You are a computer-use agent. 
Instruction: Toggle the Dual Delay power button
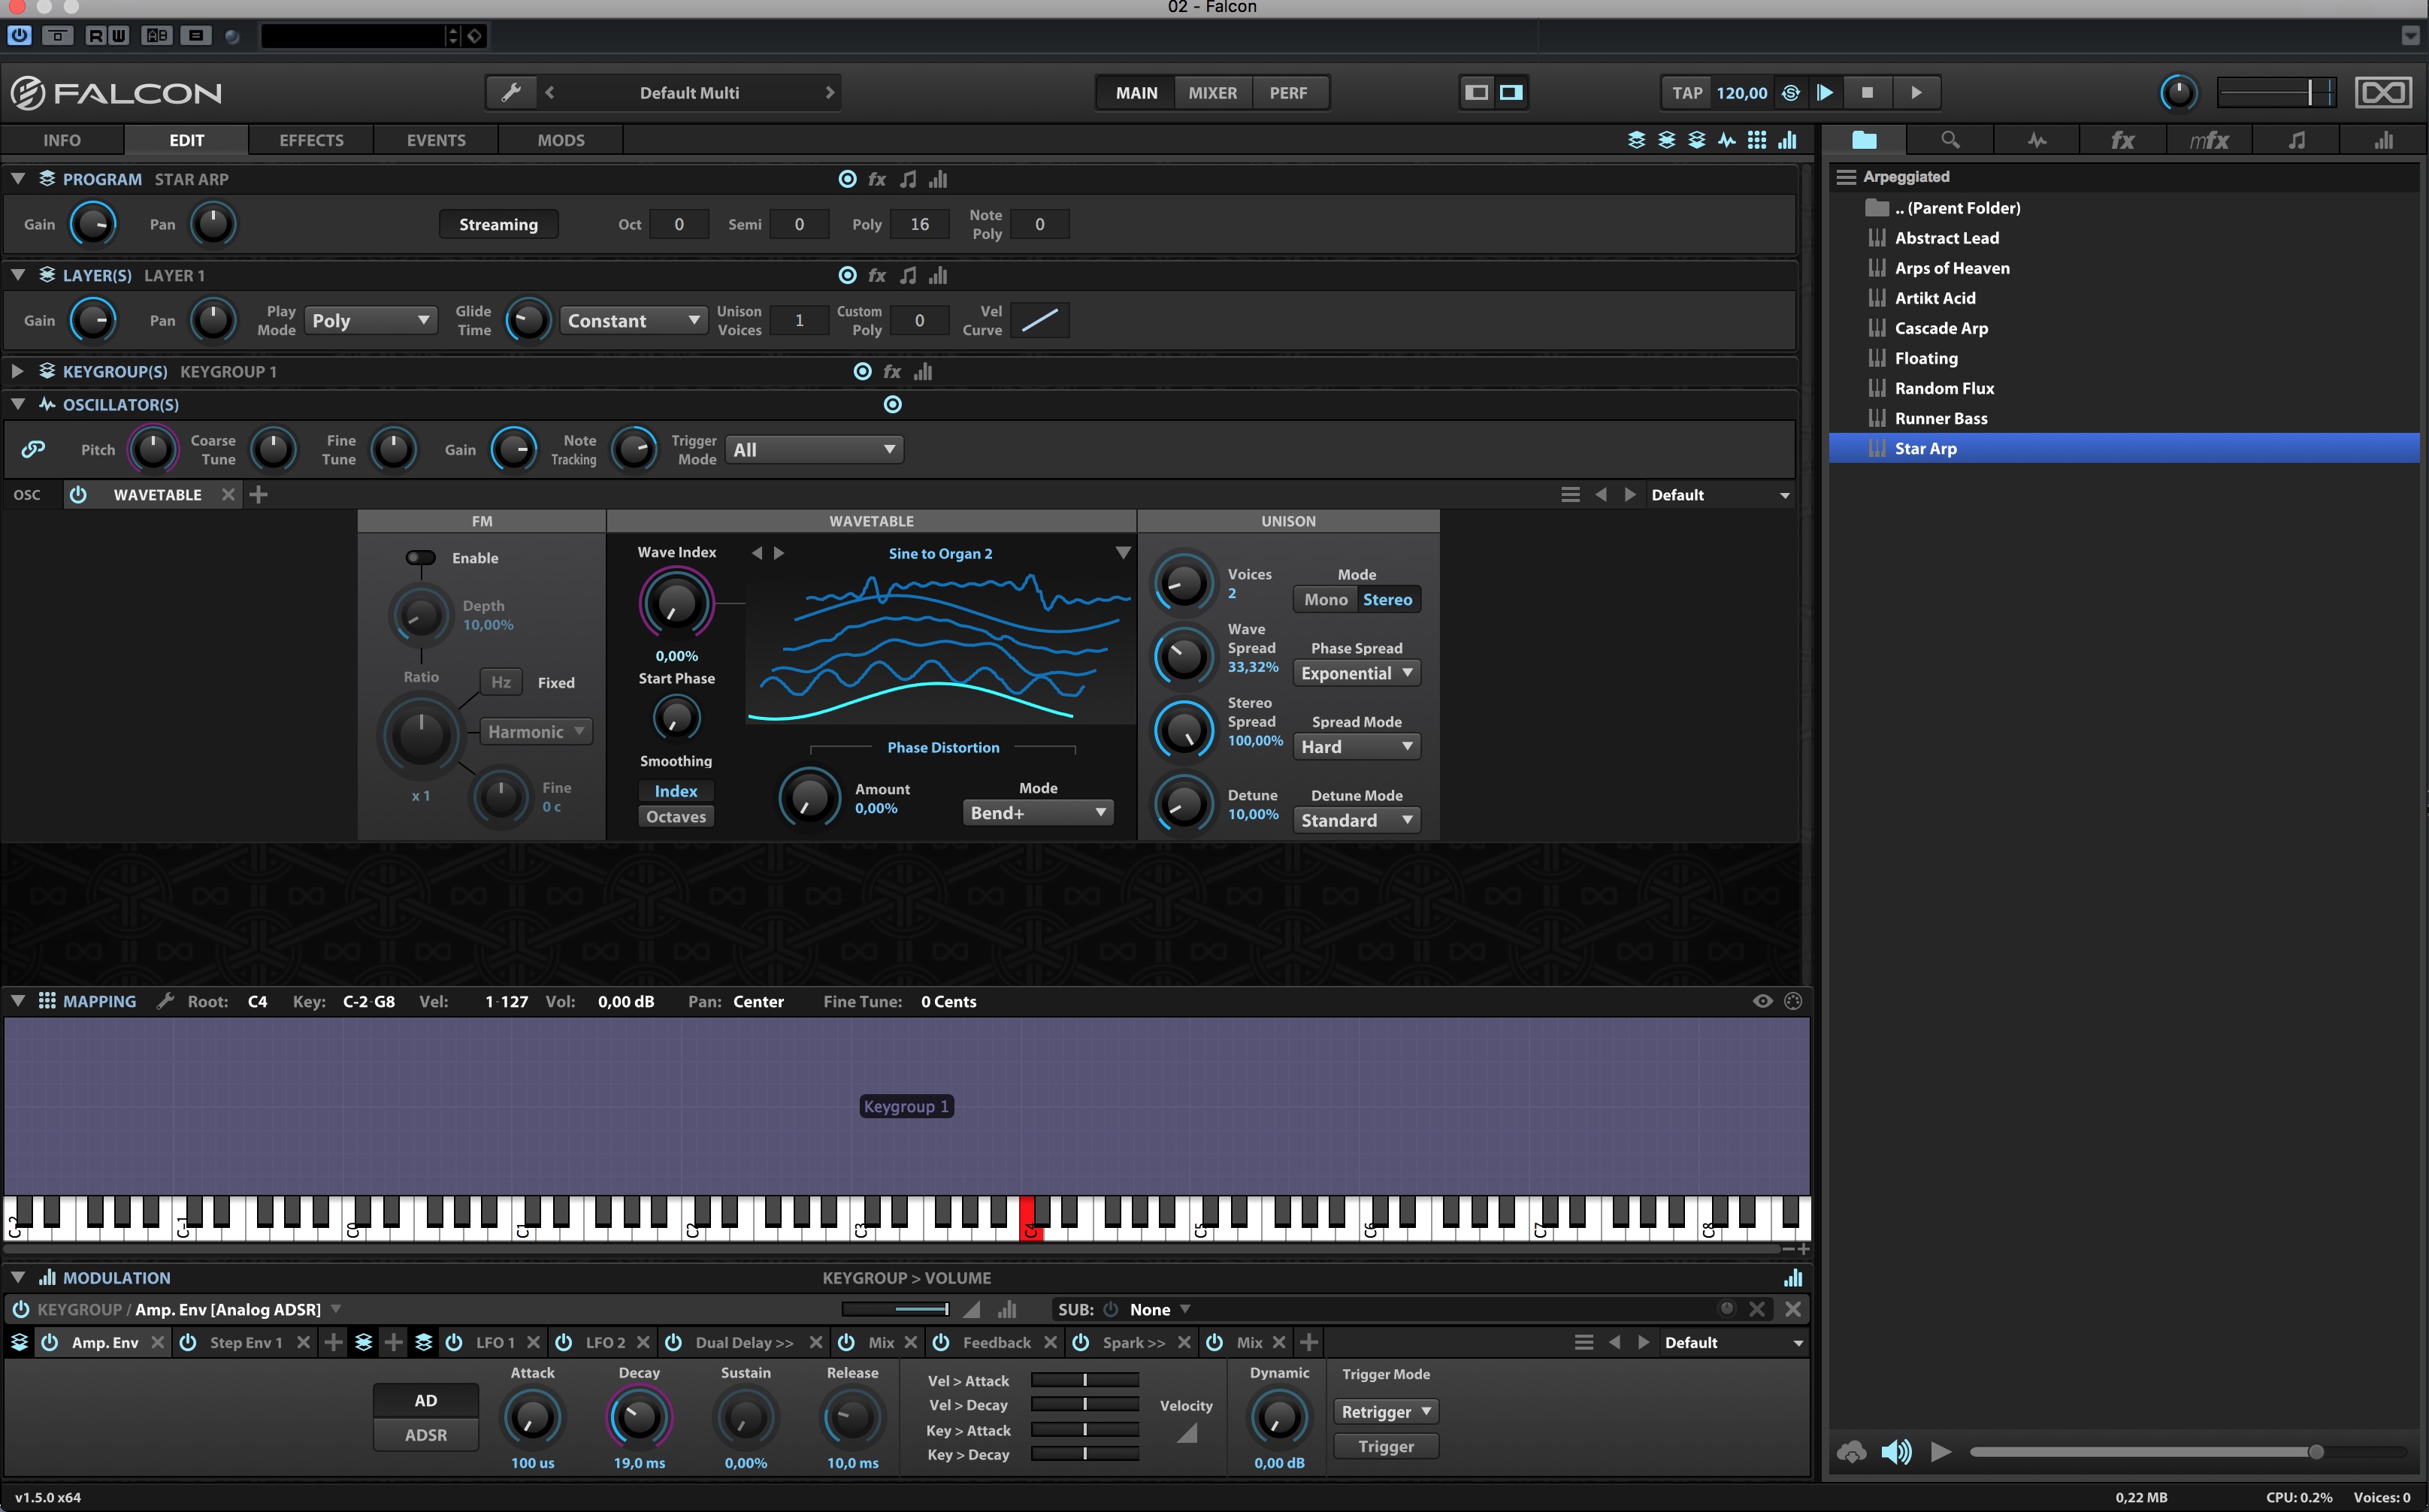[674, 1342]
